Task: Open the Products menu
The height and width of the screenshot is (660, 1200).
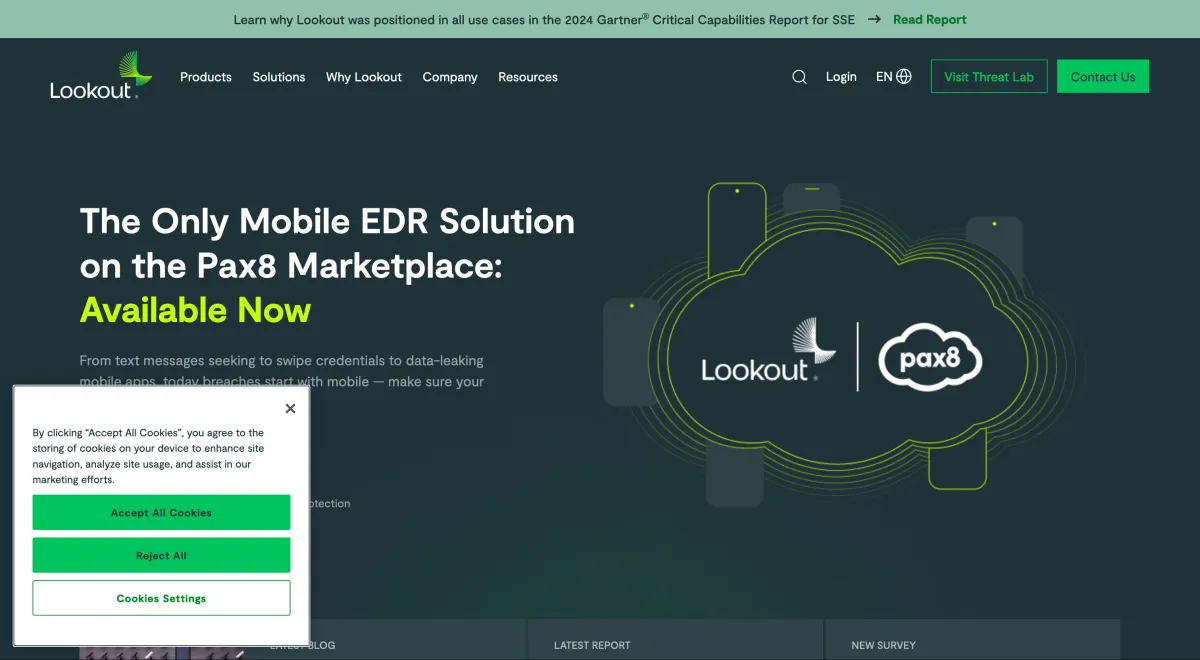Action: (206, 77)
